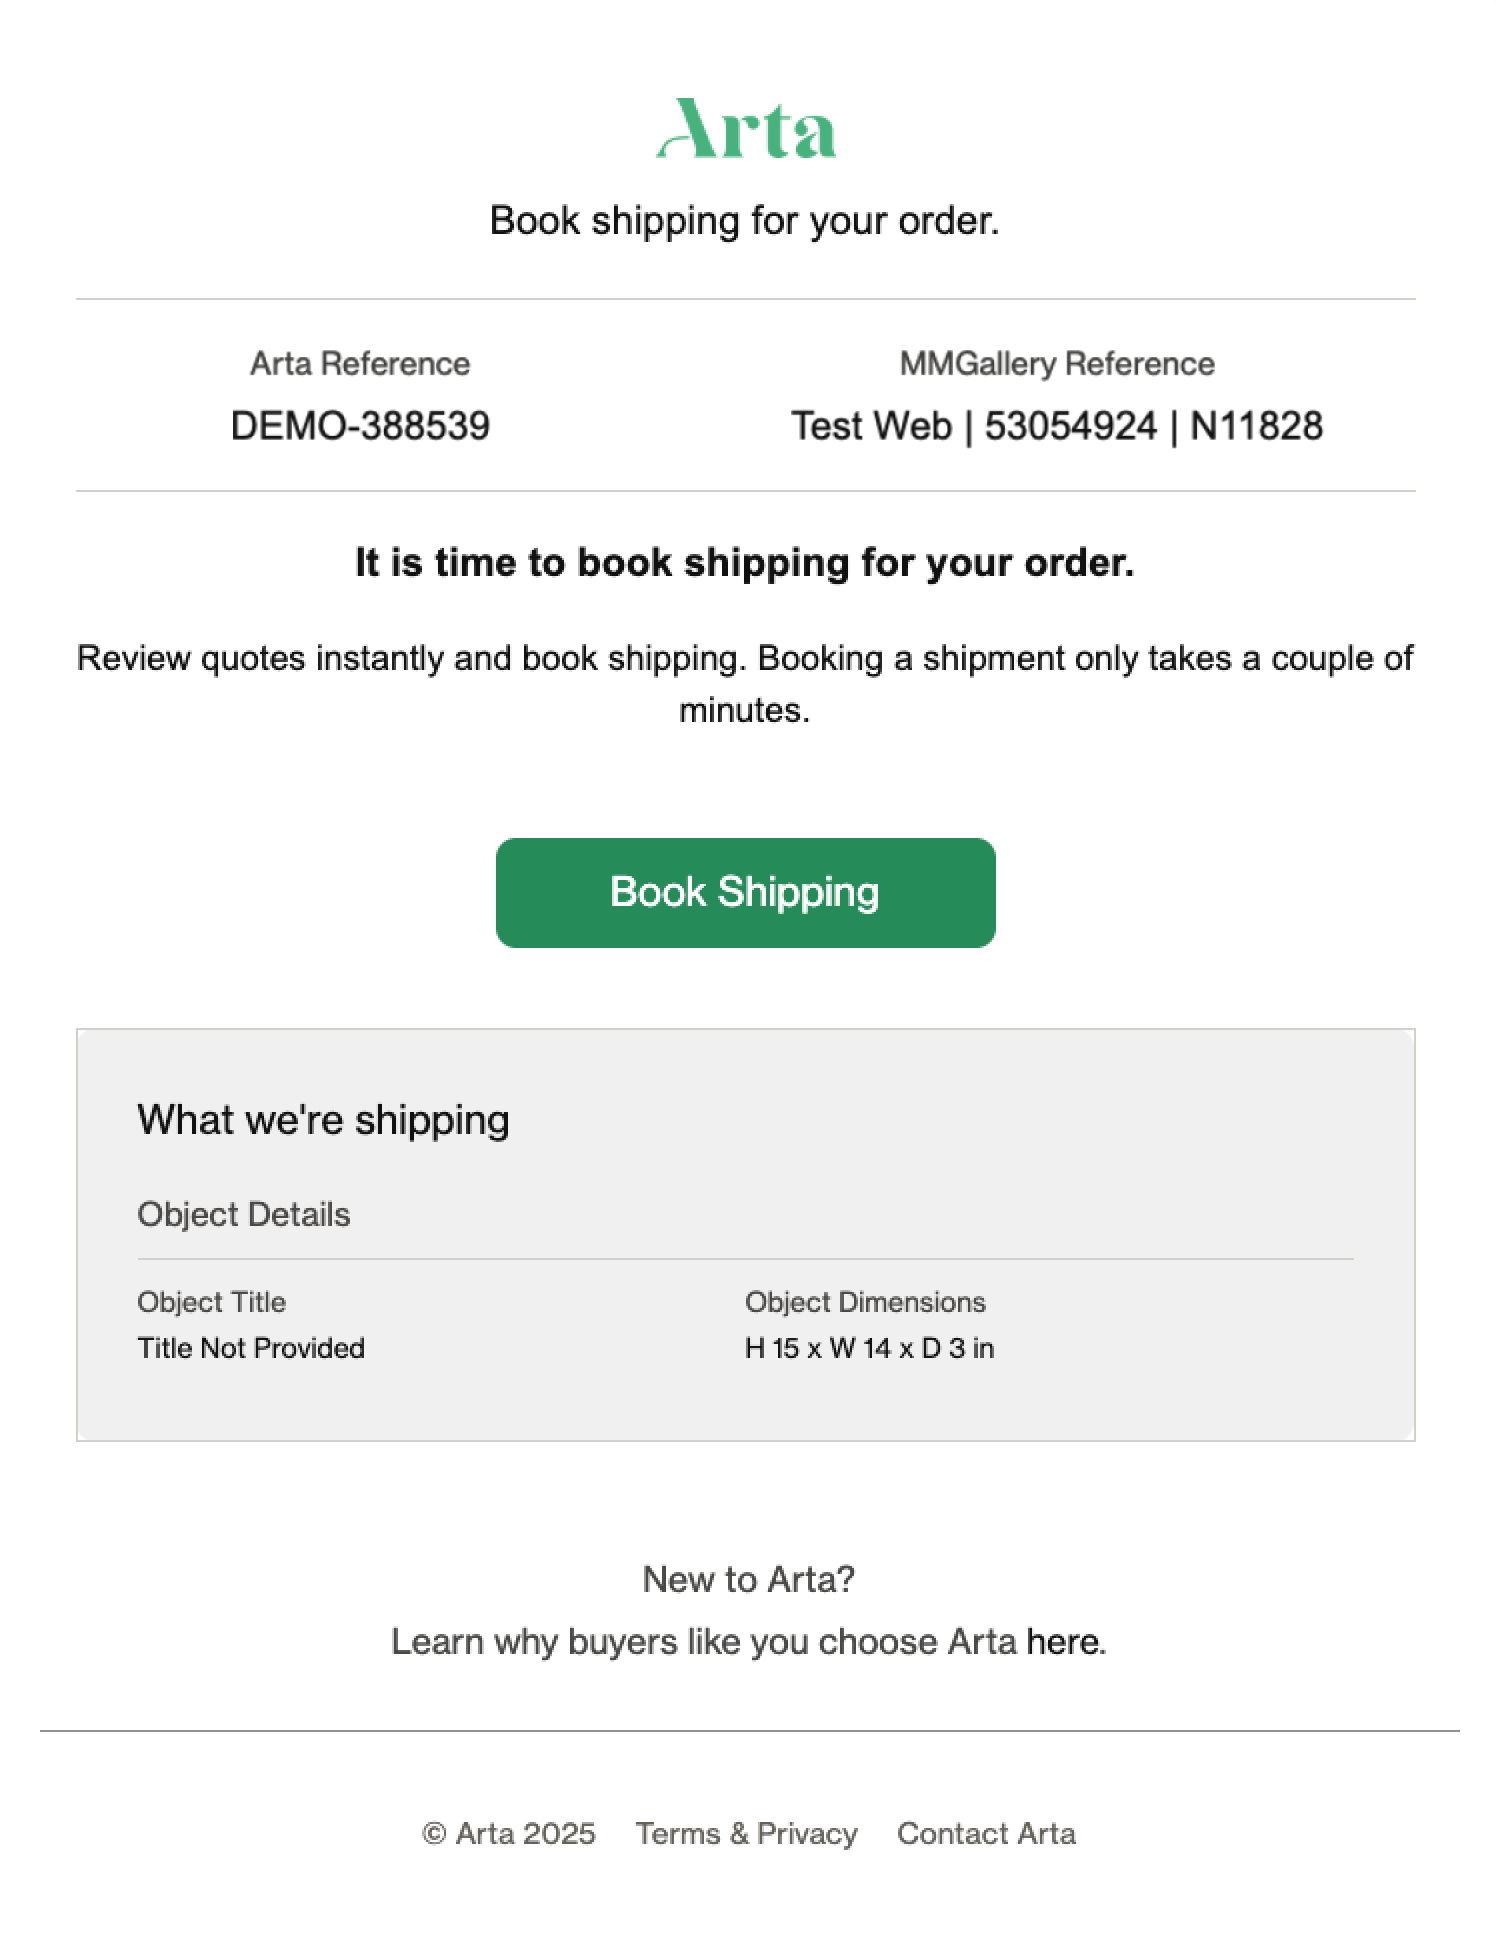Click the Book Shipping button
1500x1948 pixels.
coord(746,893)
